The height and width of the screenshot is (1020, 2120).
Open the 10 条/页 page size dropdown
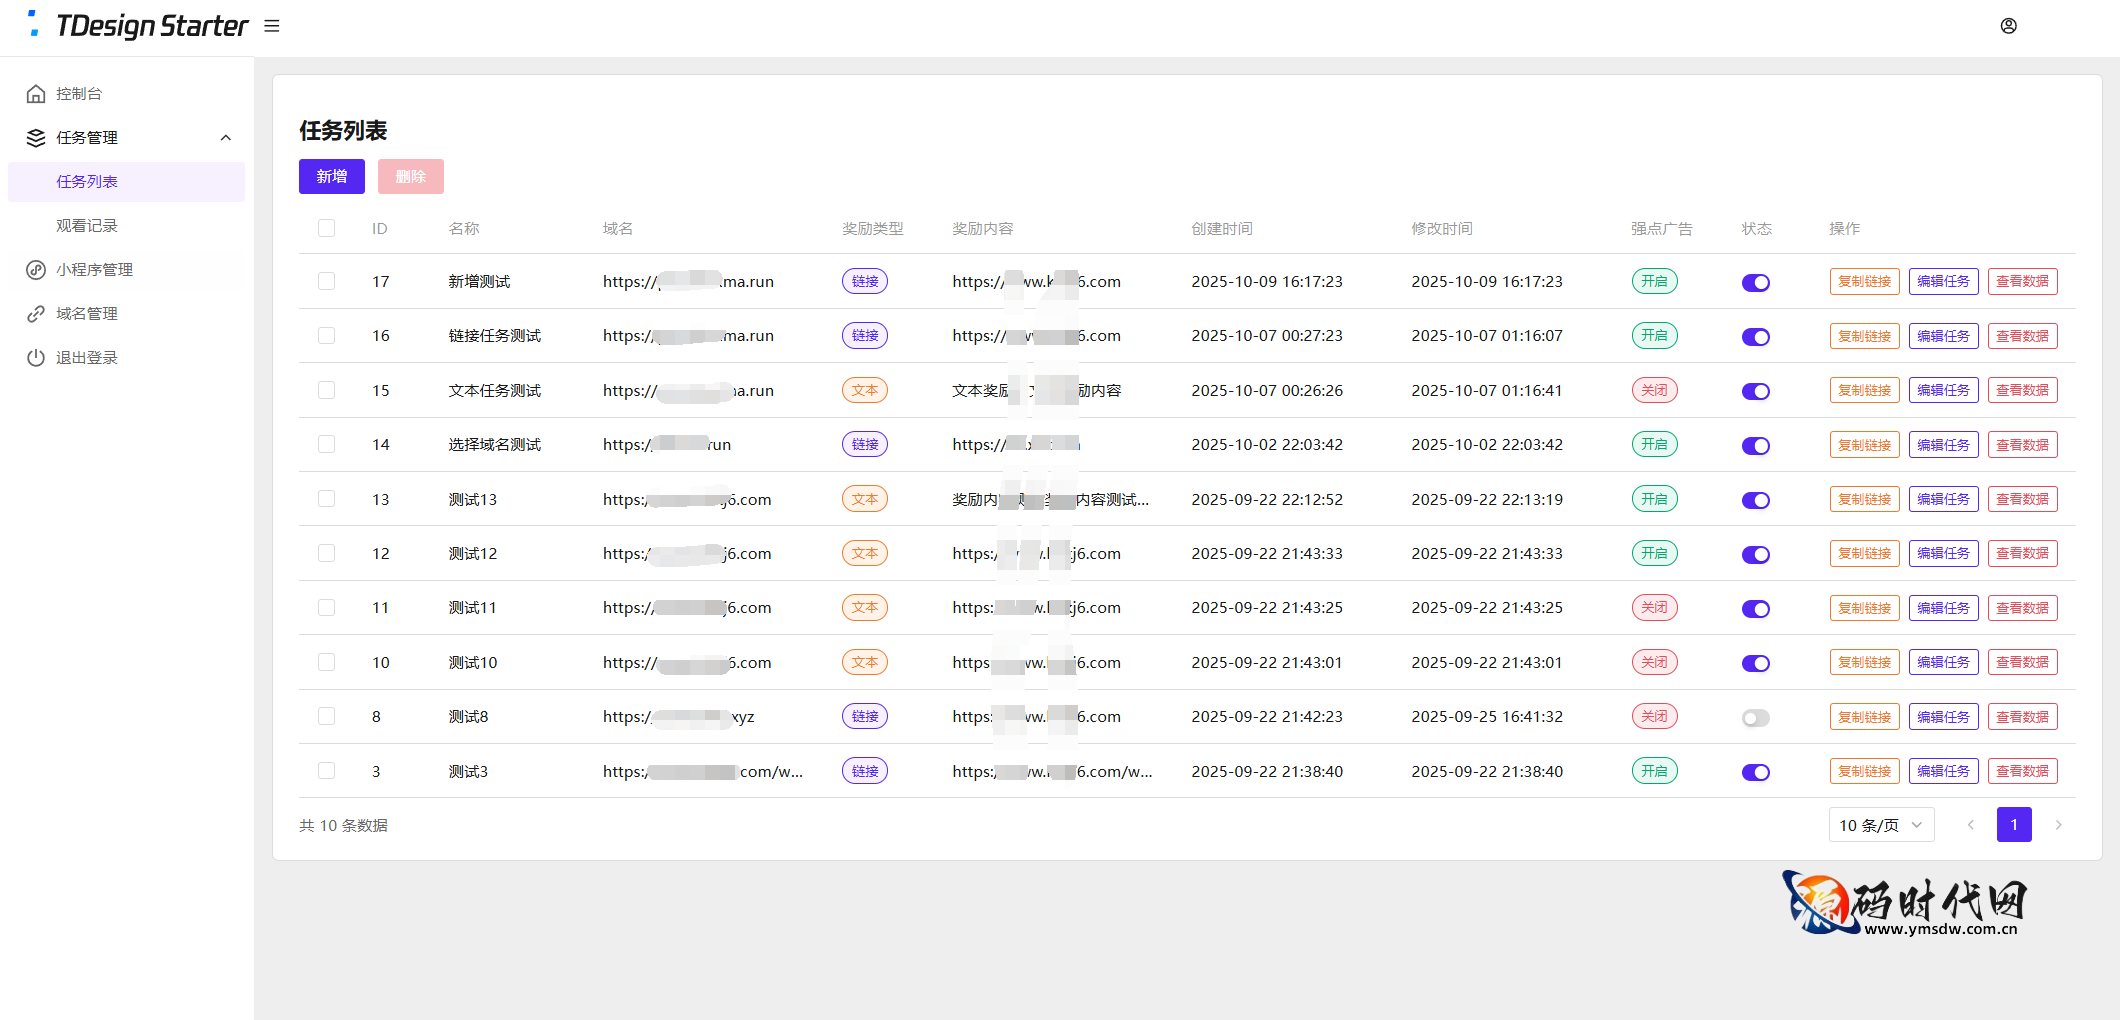click(x=1880, y=825)
